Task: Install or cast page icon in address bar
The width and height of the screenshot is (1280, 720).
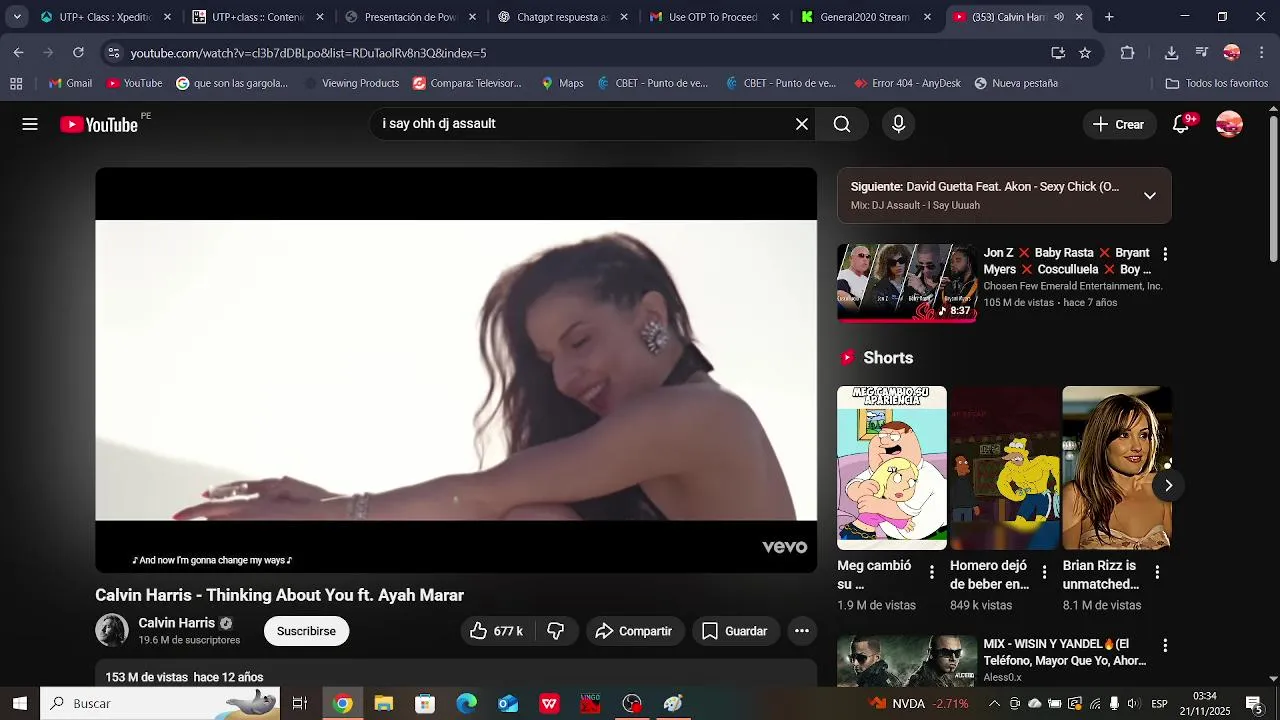Action: pos(1058,53)
